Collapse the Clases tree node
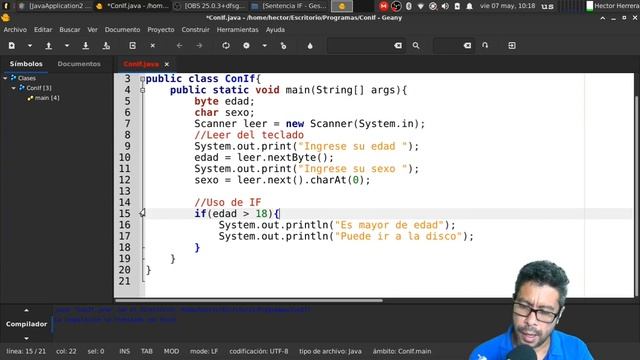 coord(5,78)
